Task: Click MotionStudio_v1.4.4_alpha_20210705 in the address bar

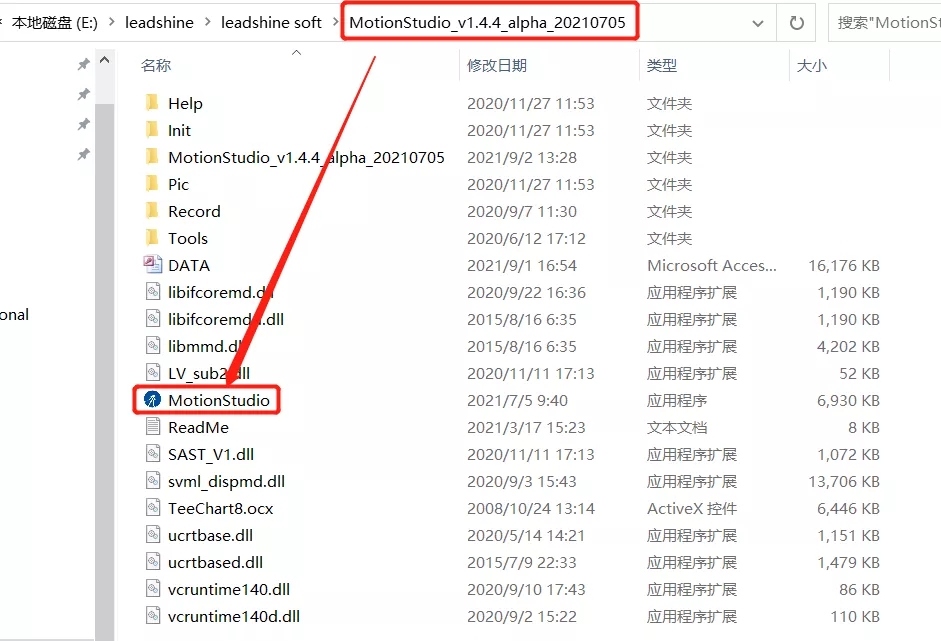Action: tap(487, 22)
